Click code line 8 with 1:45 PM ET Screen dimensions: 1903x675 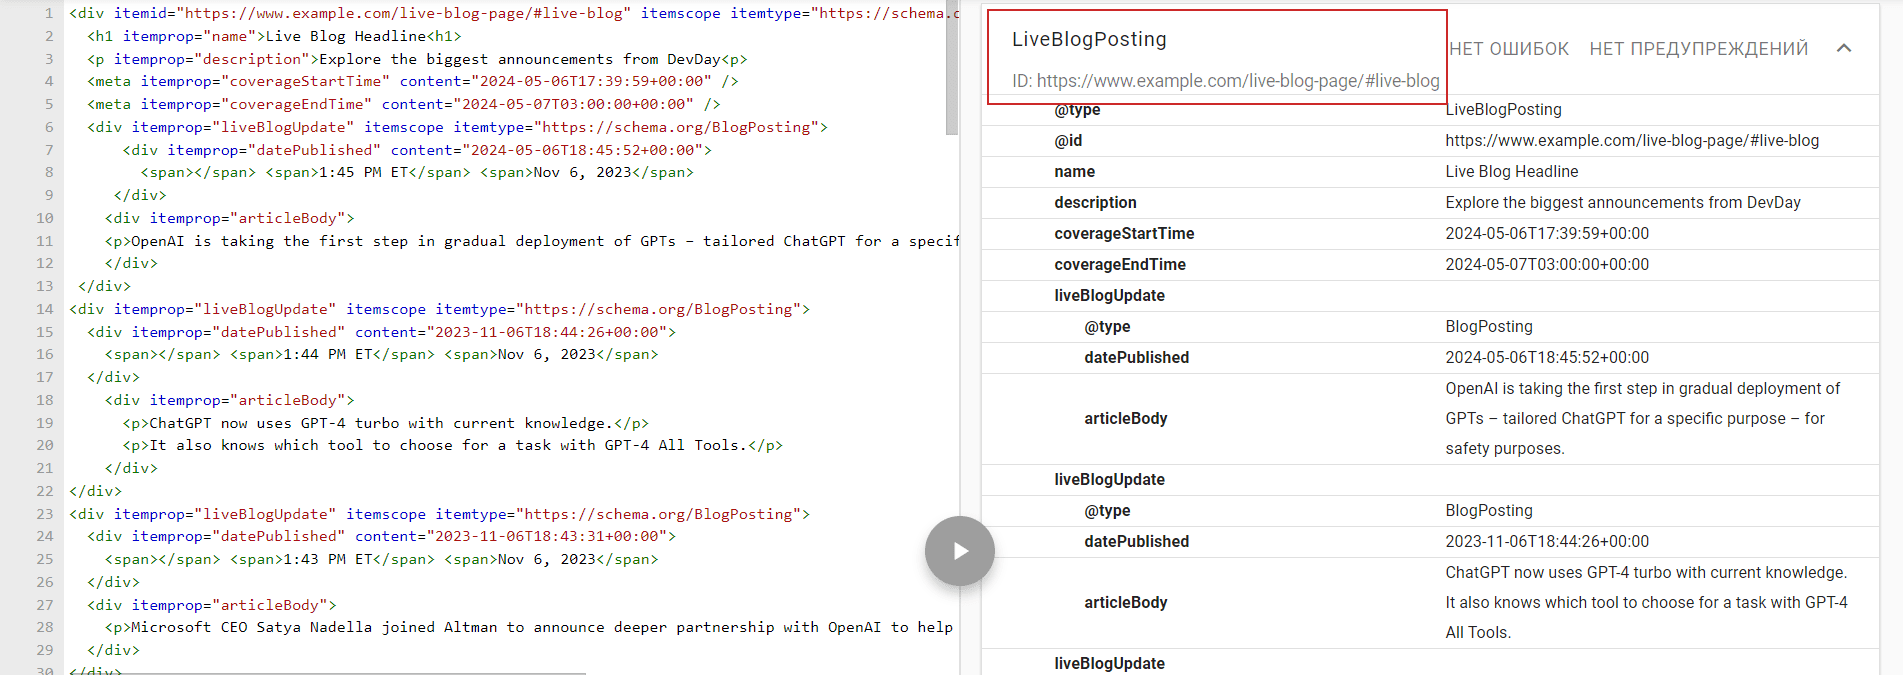point(417,172)
